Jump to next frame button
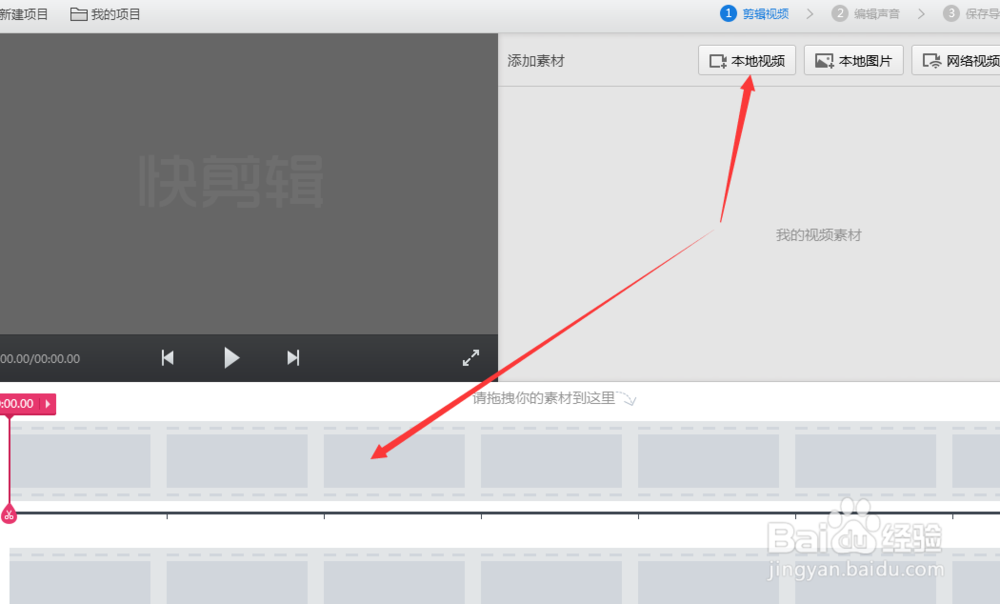This screenshot has width=1000, height=604. (x=293, y=358)
